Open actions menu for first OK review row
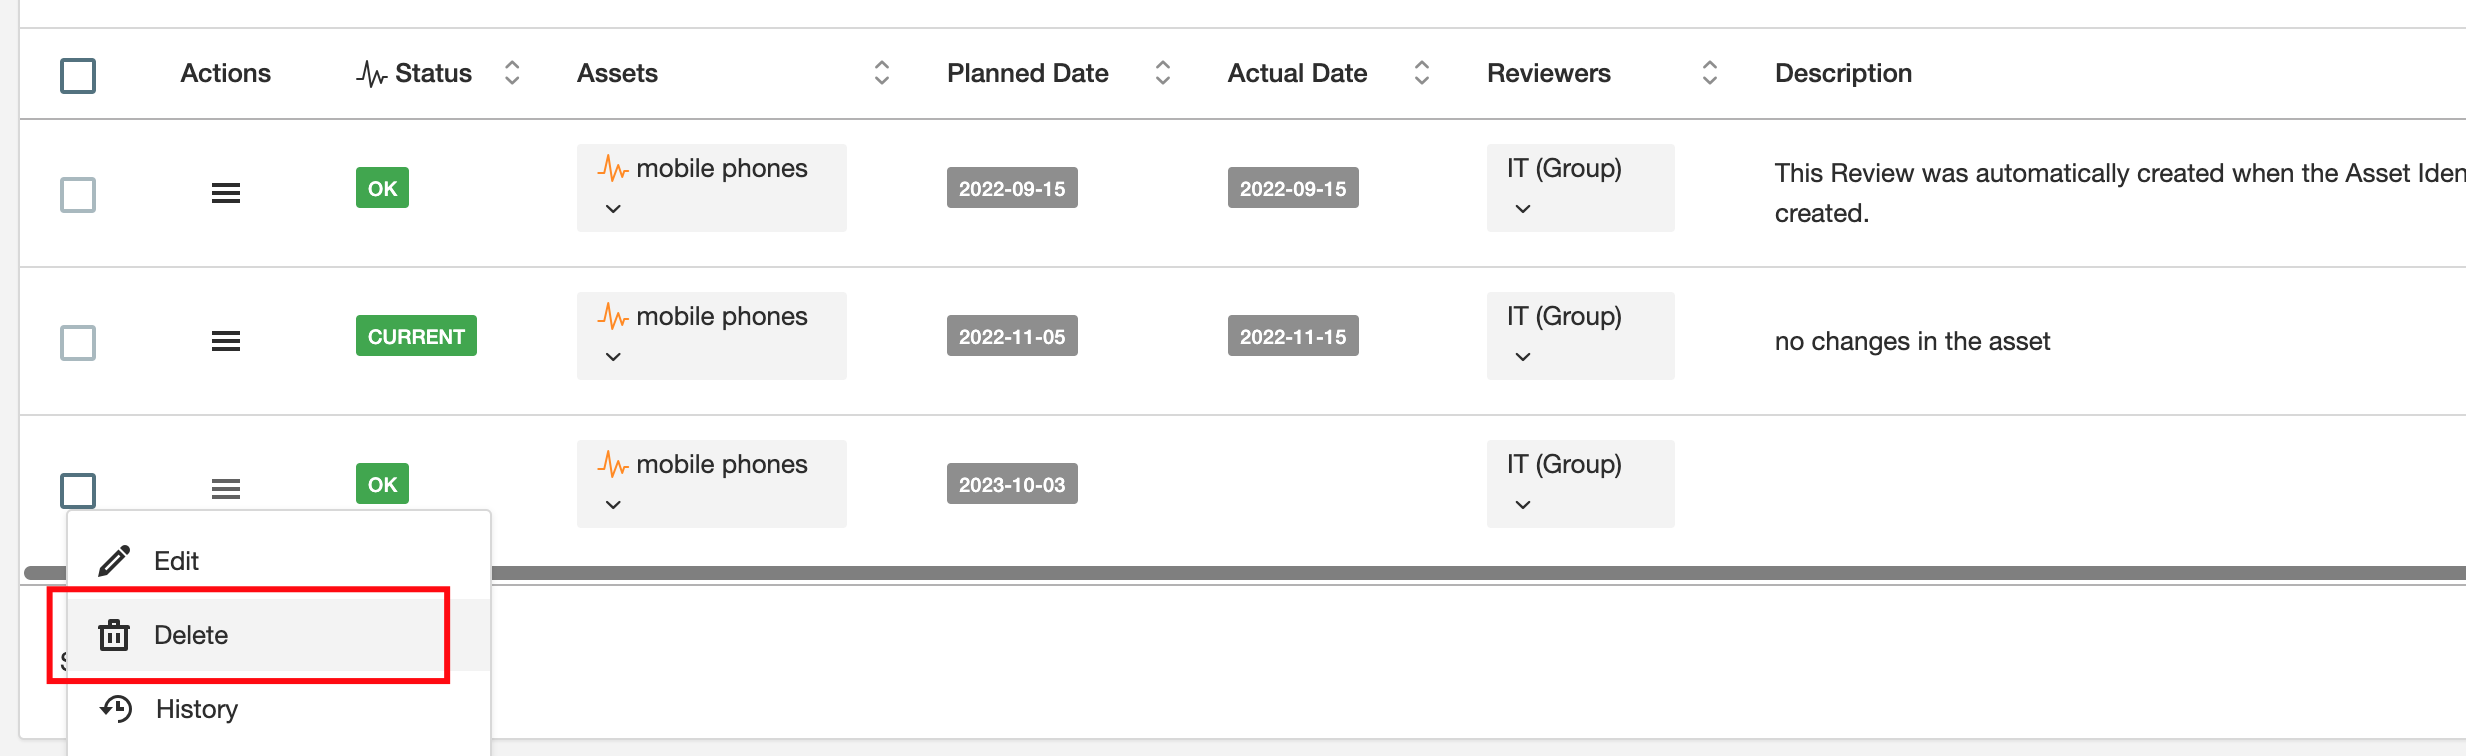Image resolution: width=2466 pixels, height=756 pixels. click(225, 193)
